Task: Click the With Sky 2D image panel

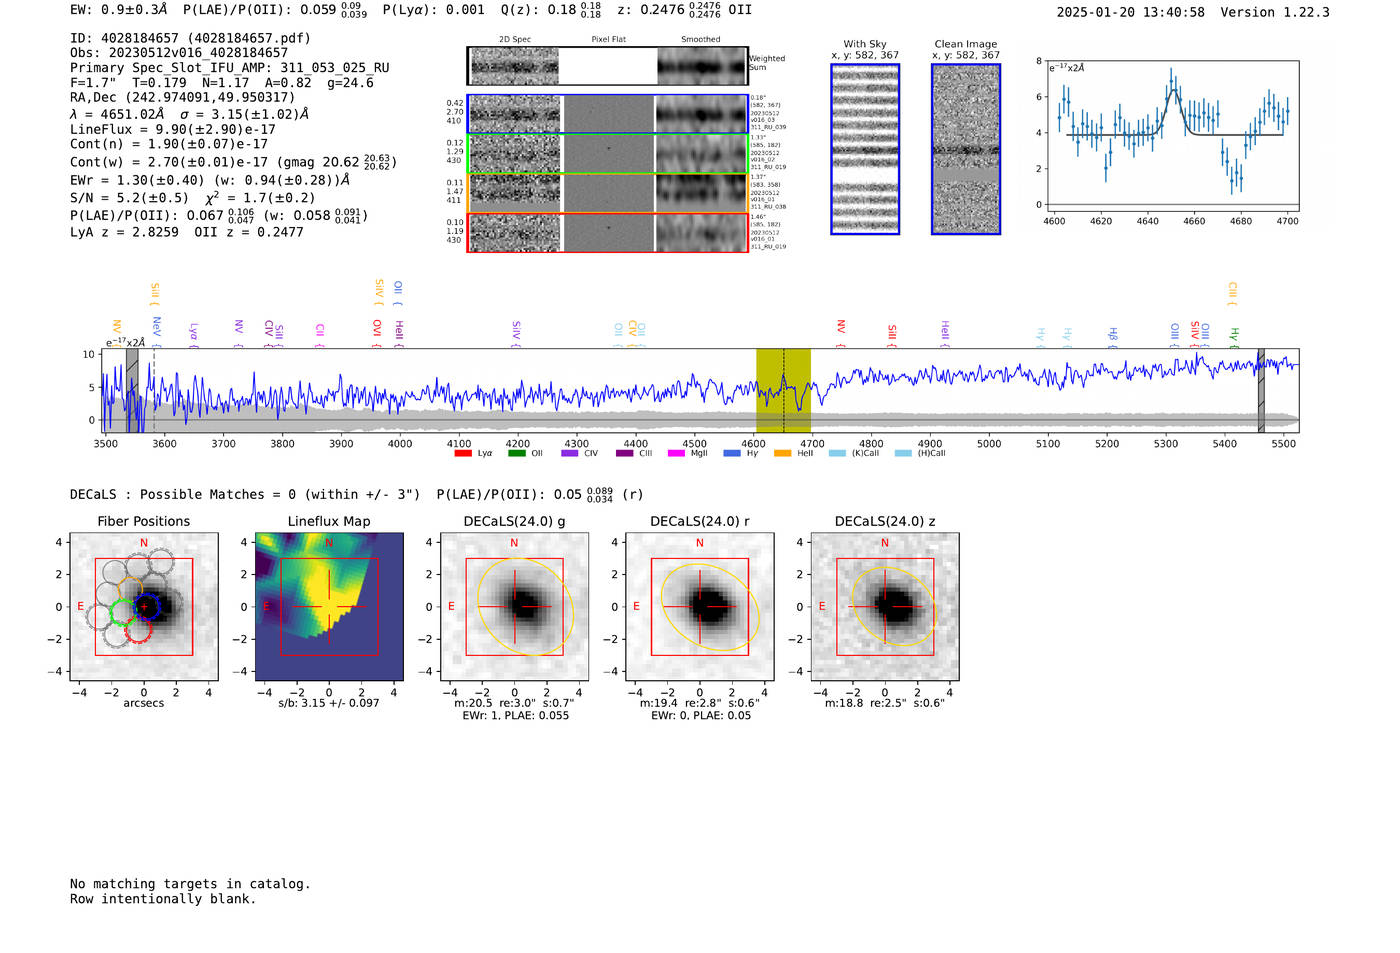Action: pos(865,149)
